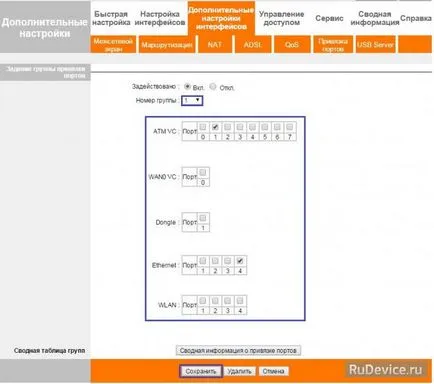The height and width of the screenshot is (384, 434).
Task: Go to the Сервис tab
Action: [x=329, y=18]
